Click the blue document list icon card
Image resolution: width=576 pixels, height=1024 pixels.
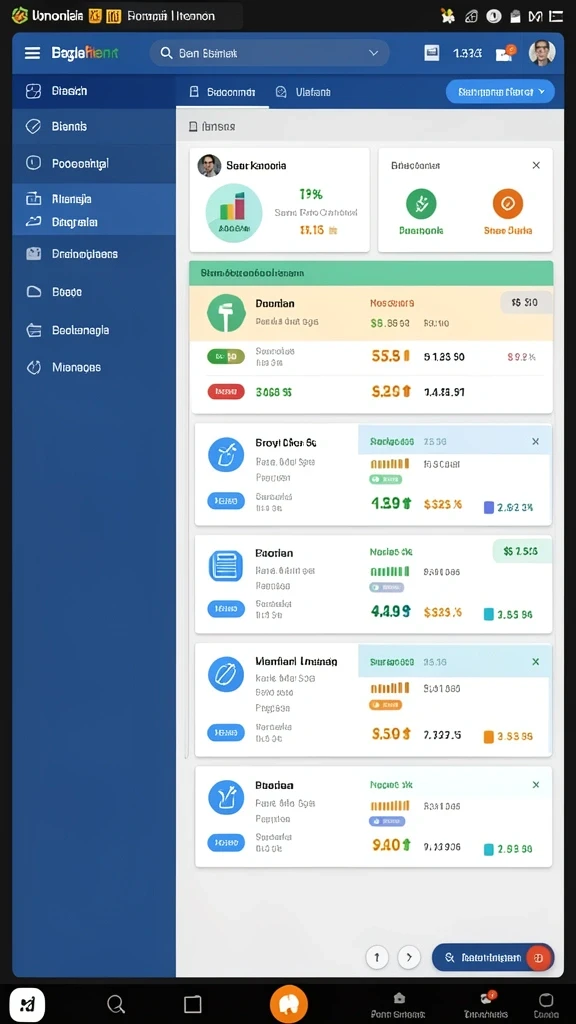pyautogui.click(x=225, y=566)
